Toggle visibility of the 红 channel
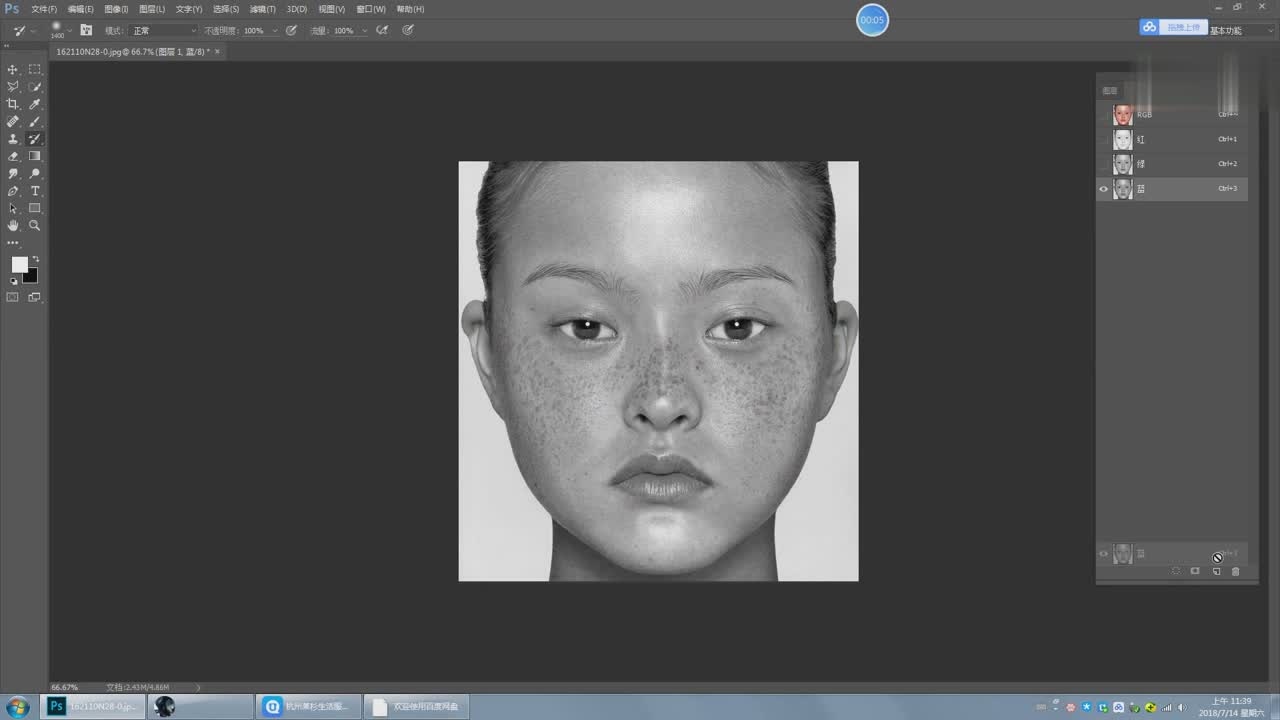 (1105, 139)
